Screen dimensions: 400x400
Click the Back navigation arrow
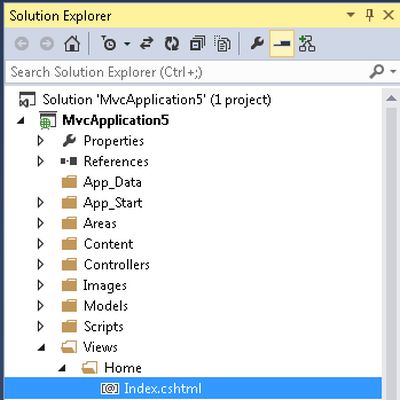pyautogui.click(x=22, y=44)
